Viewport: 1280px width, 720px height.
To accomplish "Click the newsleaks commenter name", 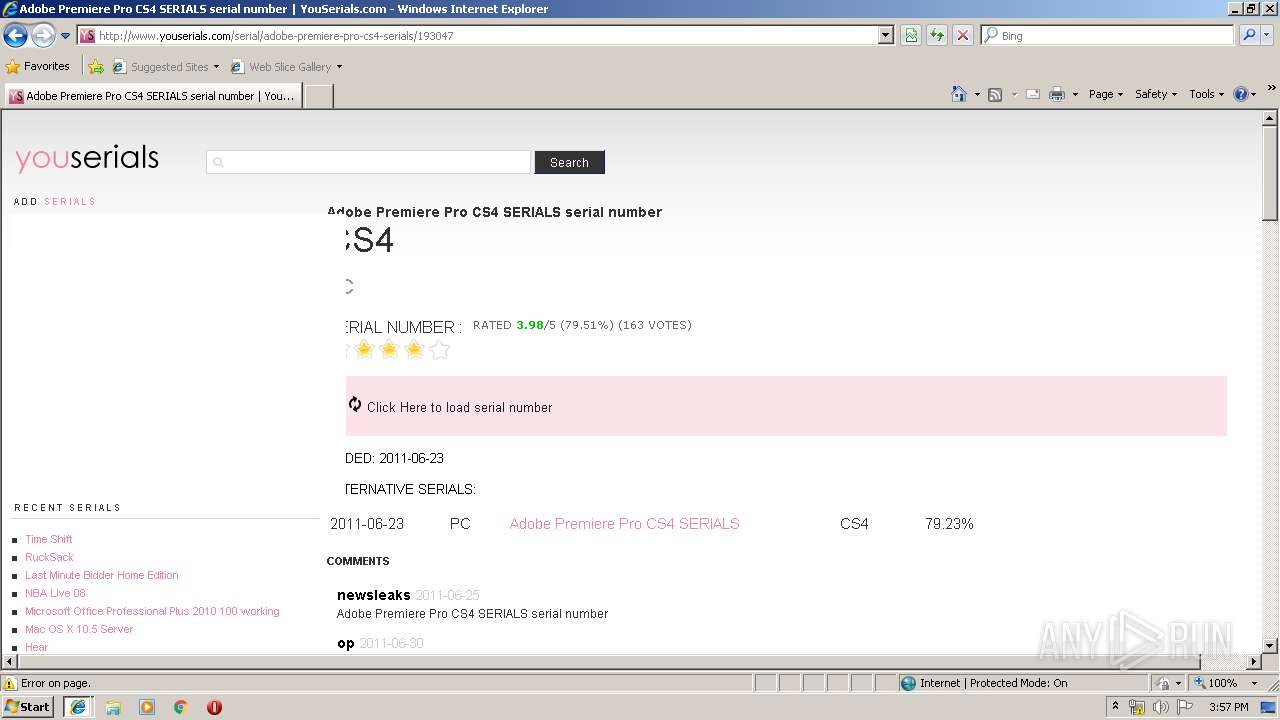I will (374, 595).
